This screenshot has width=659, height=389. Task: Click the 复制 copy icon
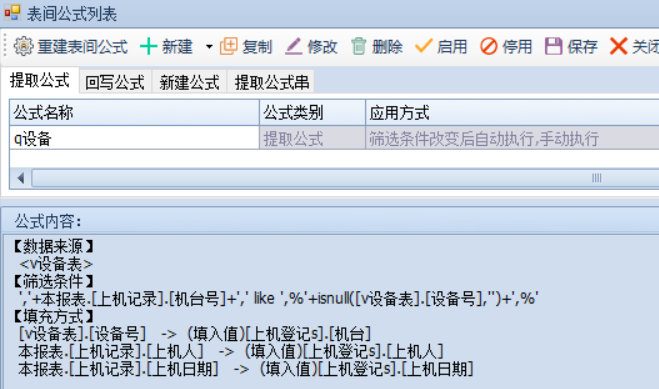pyautogui.click(x=229, y=46)
